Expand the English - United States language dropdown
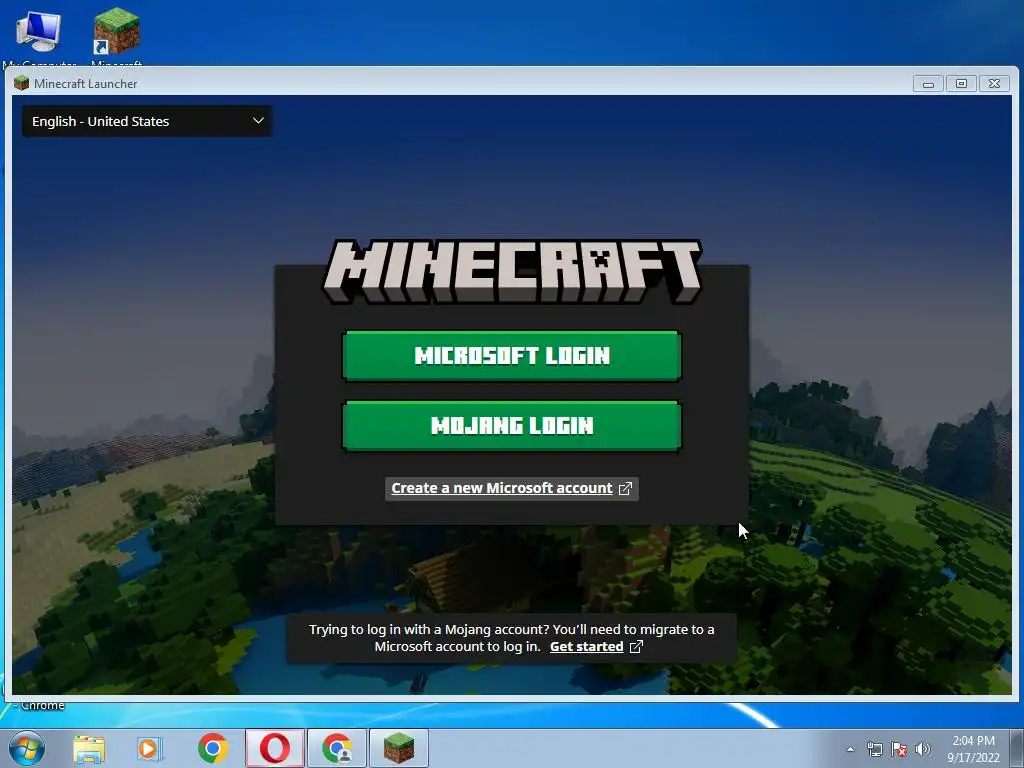This screenshot has height=768, width=1024. [x=147, y=121]
